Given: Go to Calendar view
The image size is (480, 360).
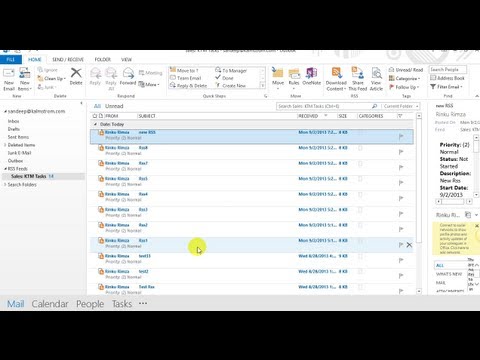Looking at the screenshot, I should point(50,304).
